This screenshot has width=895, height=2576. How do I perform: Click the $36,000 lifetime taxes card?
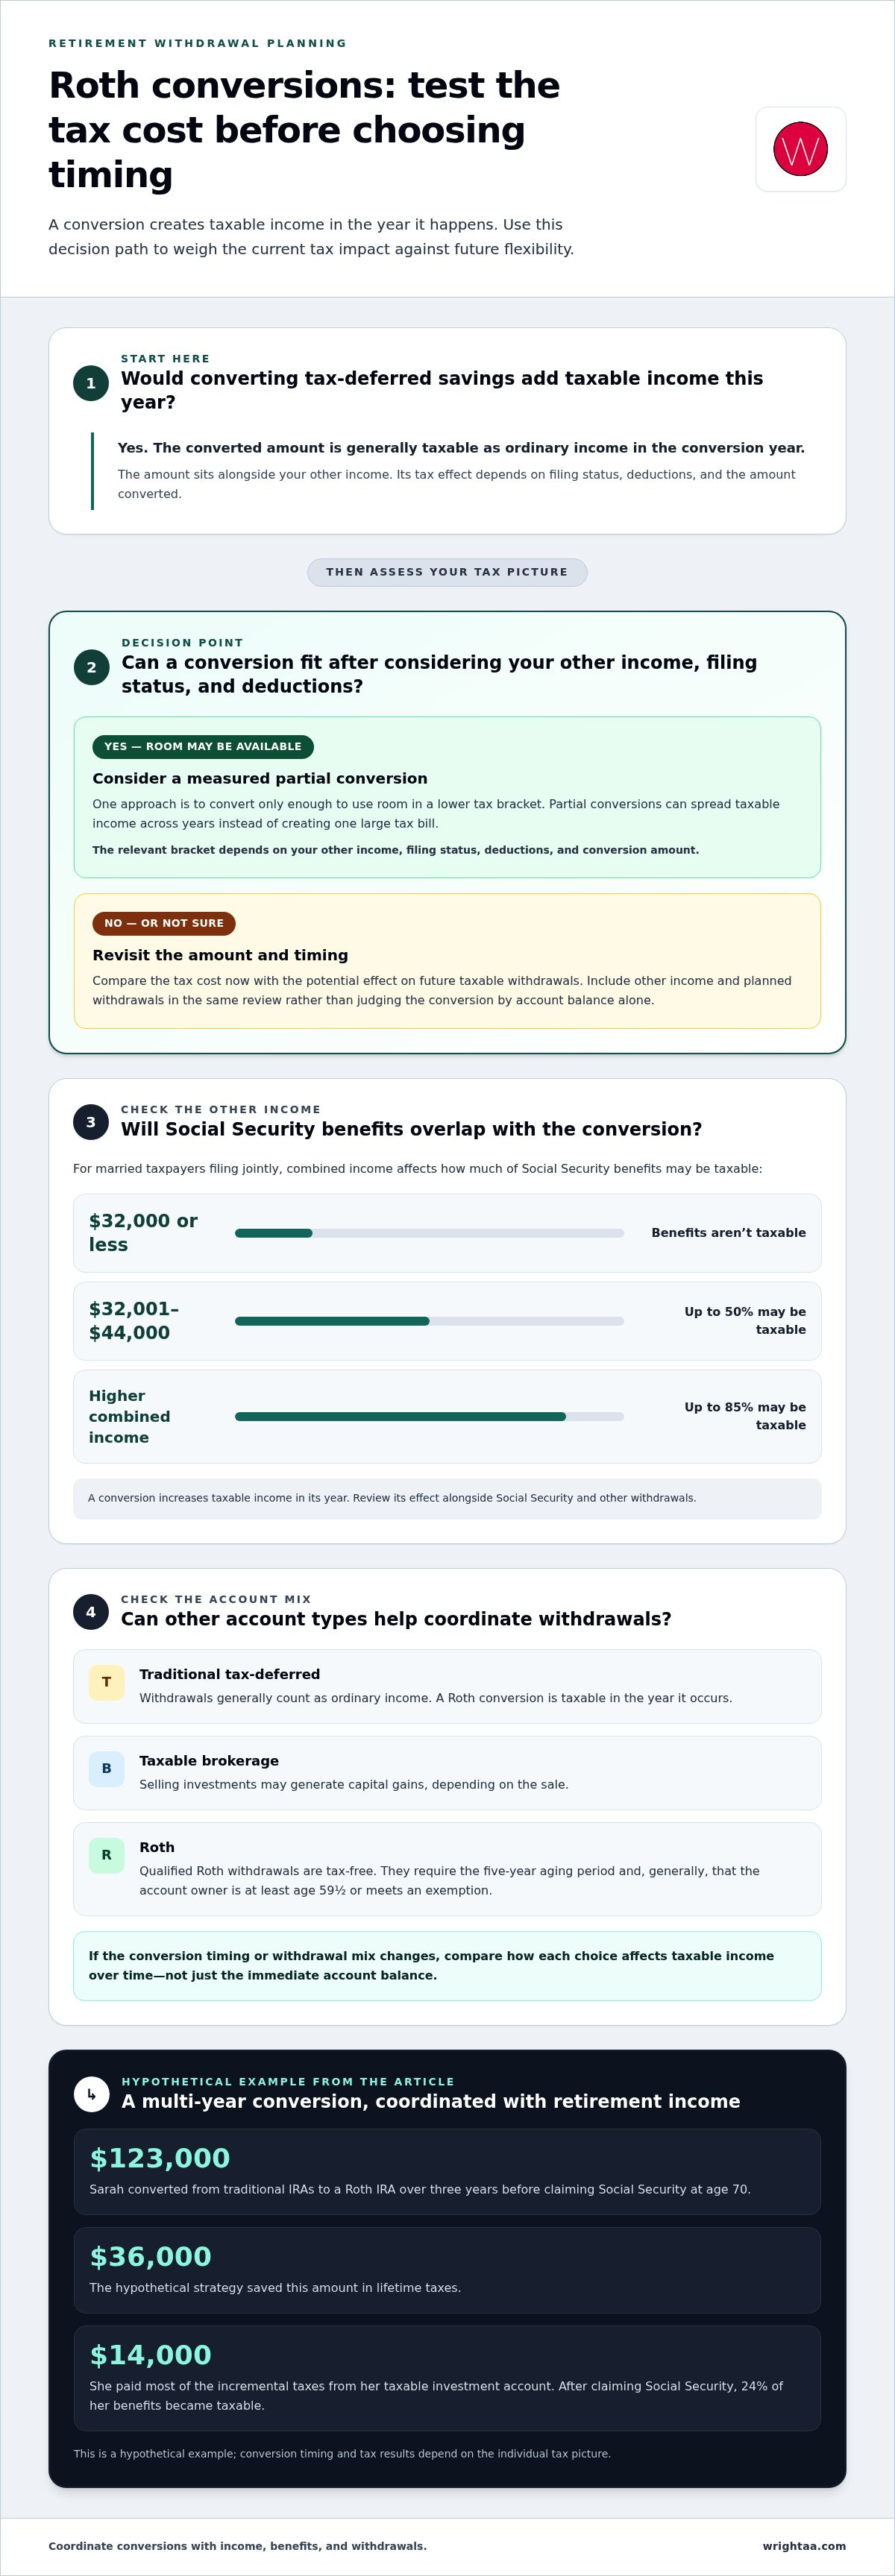tap(447, 2270)
